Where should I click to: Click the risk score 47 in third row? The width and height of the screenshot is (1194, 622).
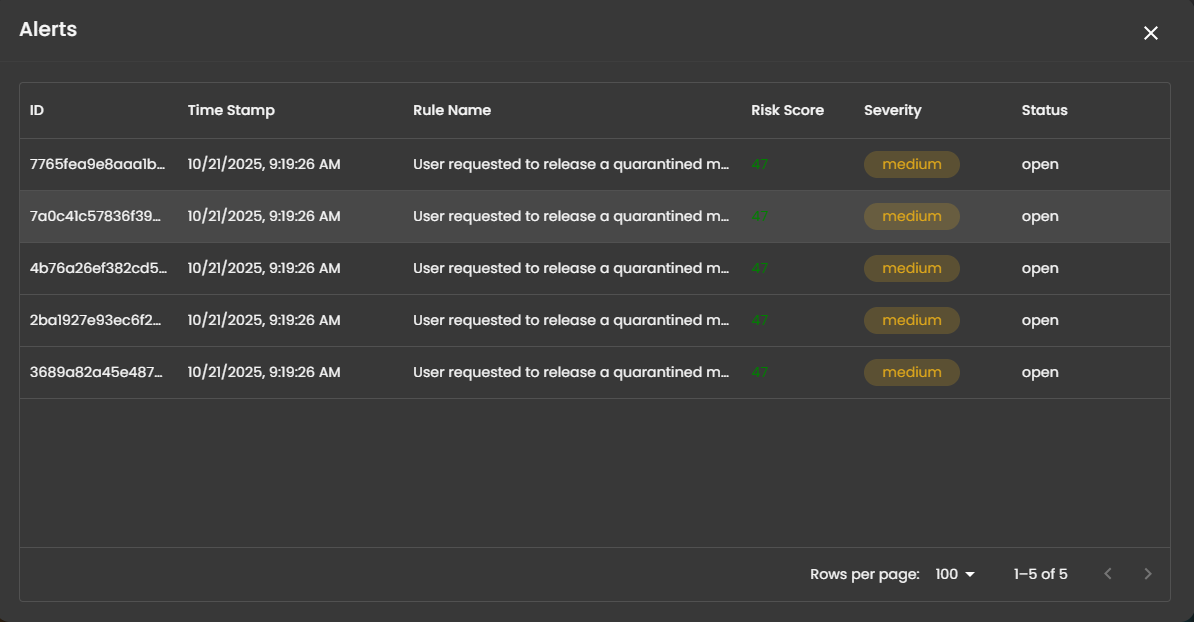[x=760, y=268]
